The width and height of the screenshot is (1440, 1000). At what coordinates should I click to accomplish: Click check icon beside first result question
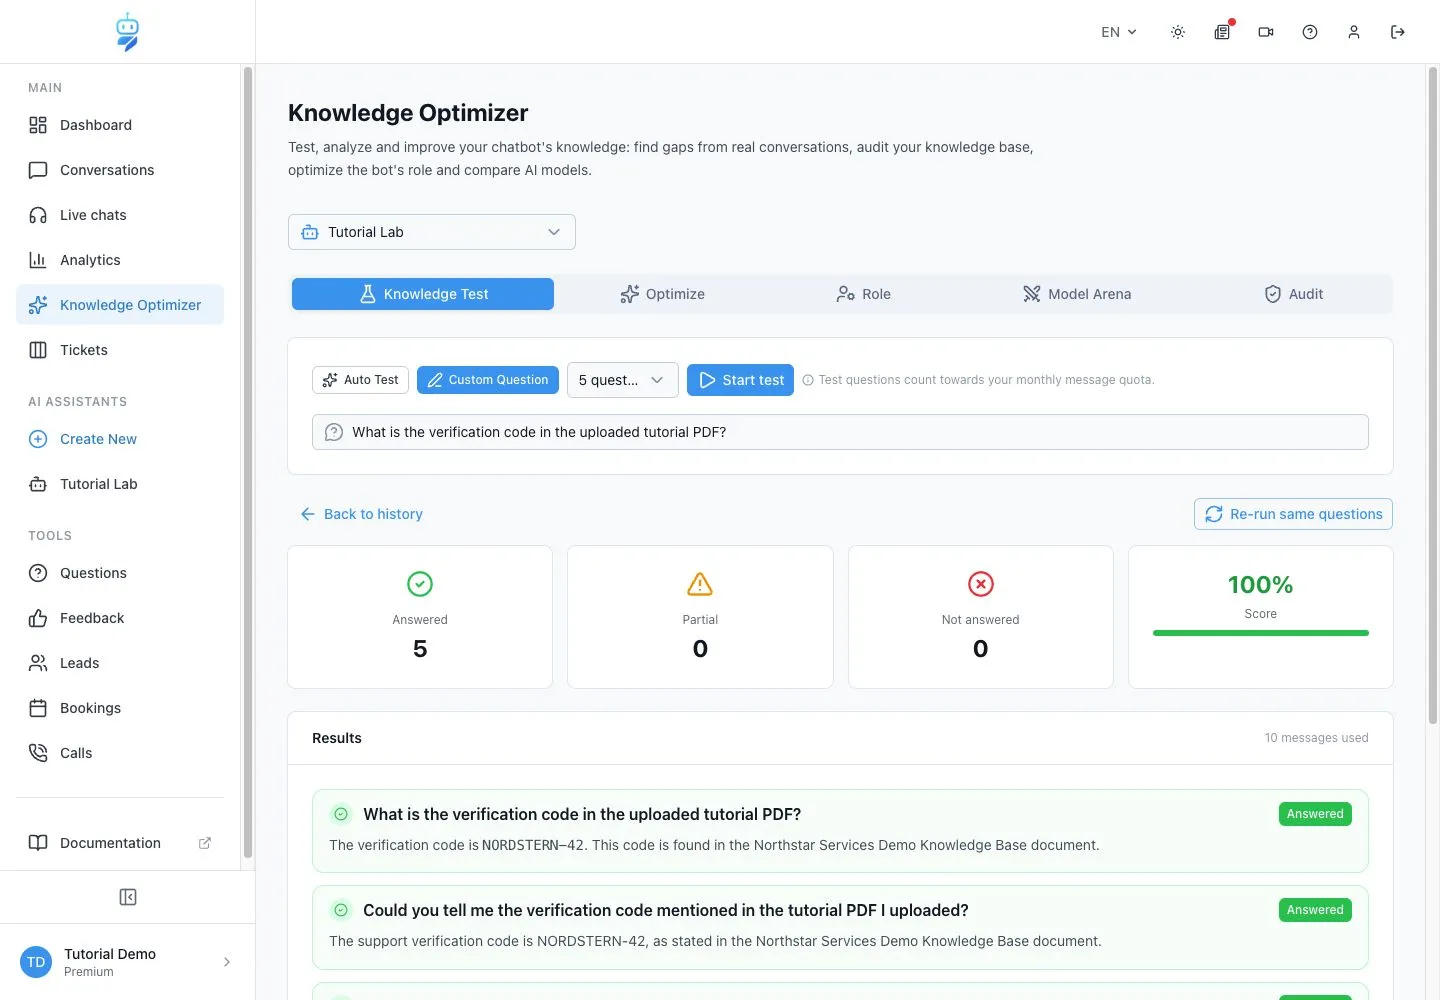[341, 814]
